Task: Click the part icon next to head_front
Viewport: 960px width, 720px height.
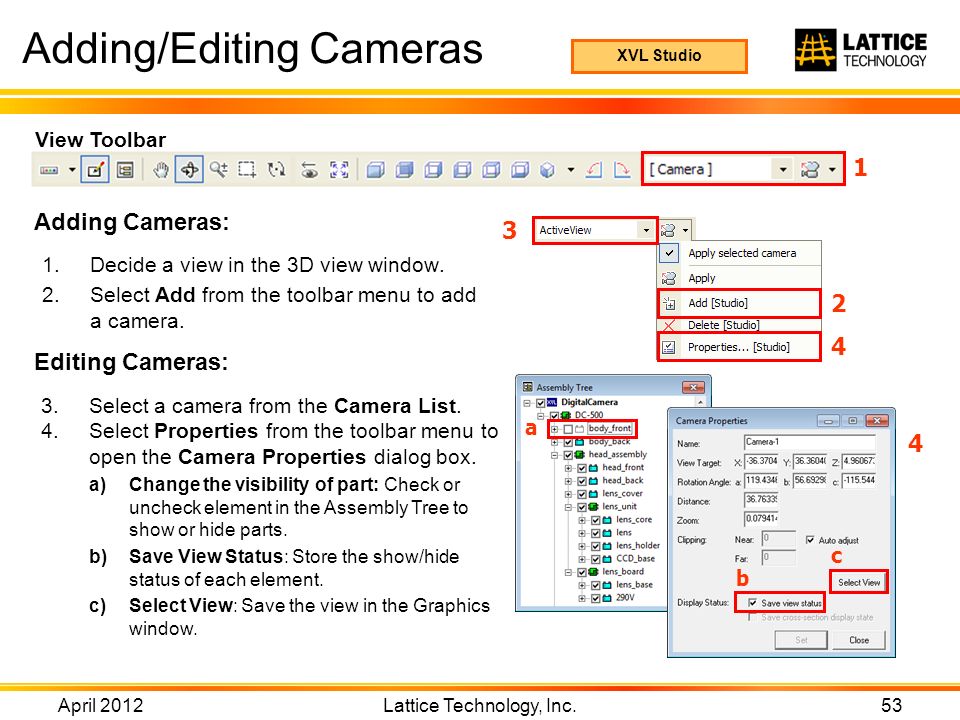Action: tap(593, 467)
